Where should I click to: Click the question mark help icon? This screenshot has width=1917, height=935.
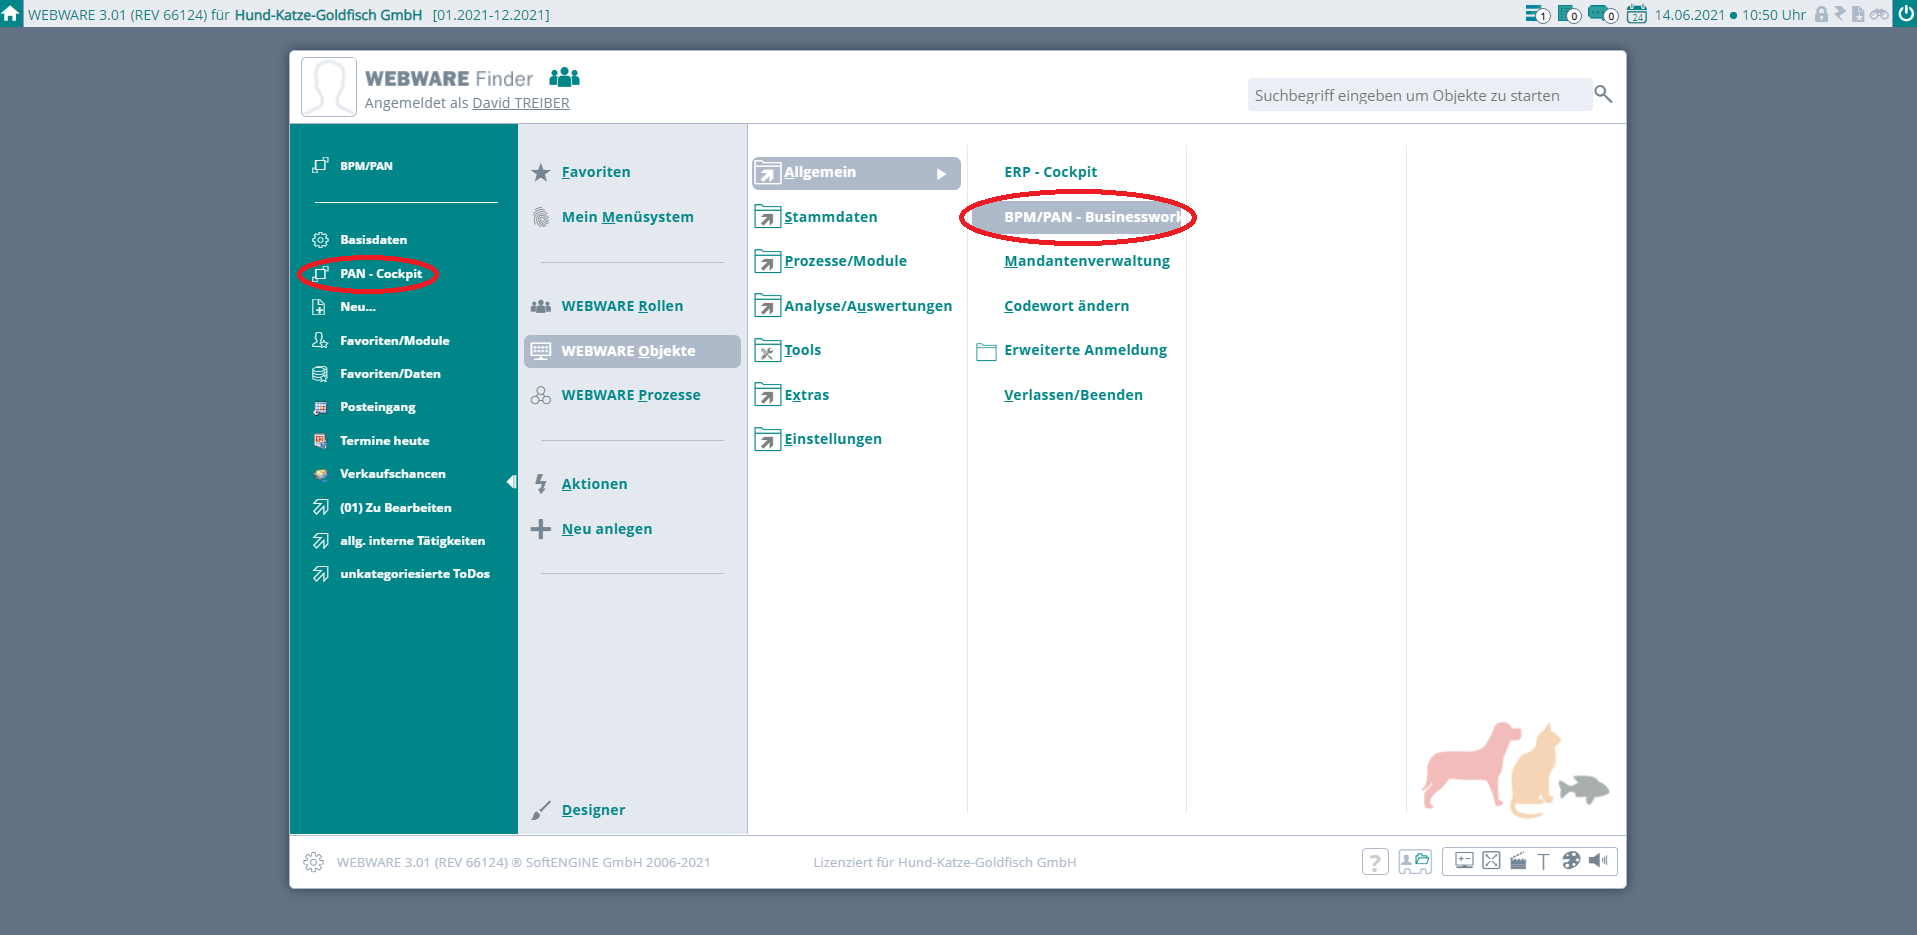click(x=1374, y=862)
